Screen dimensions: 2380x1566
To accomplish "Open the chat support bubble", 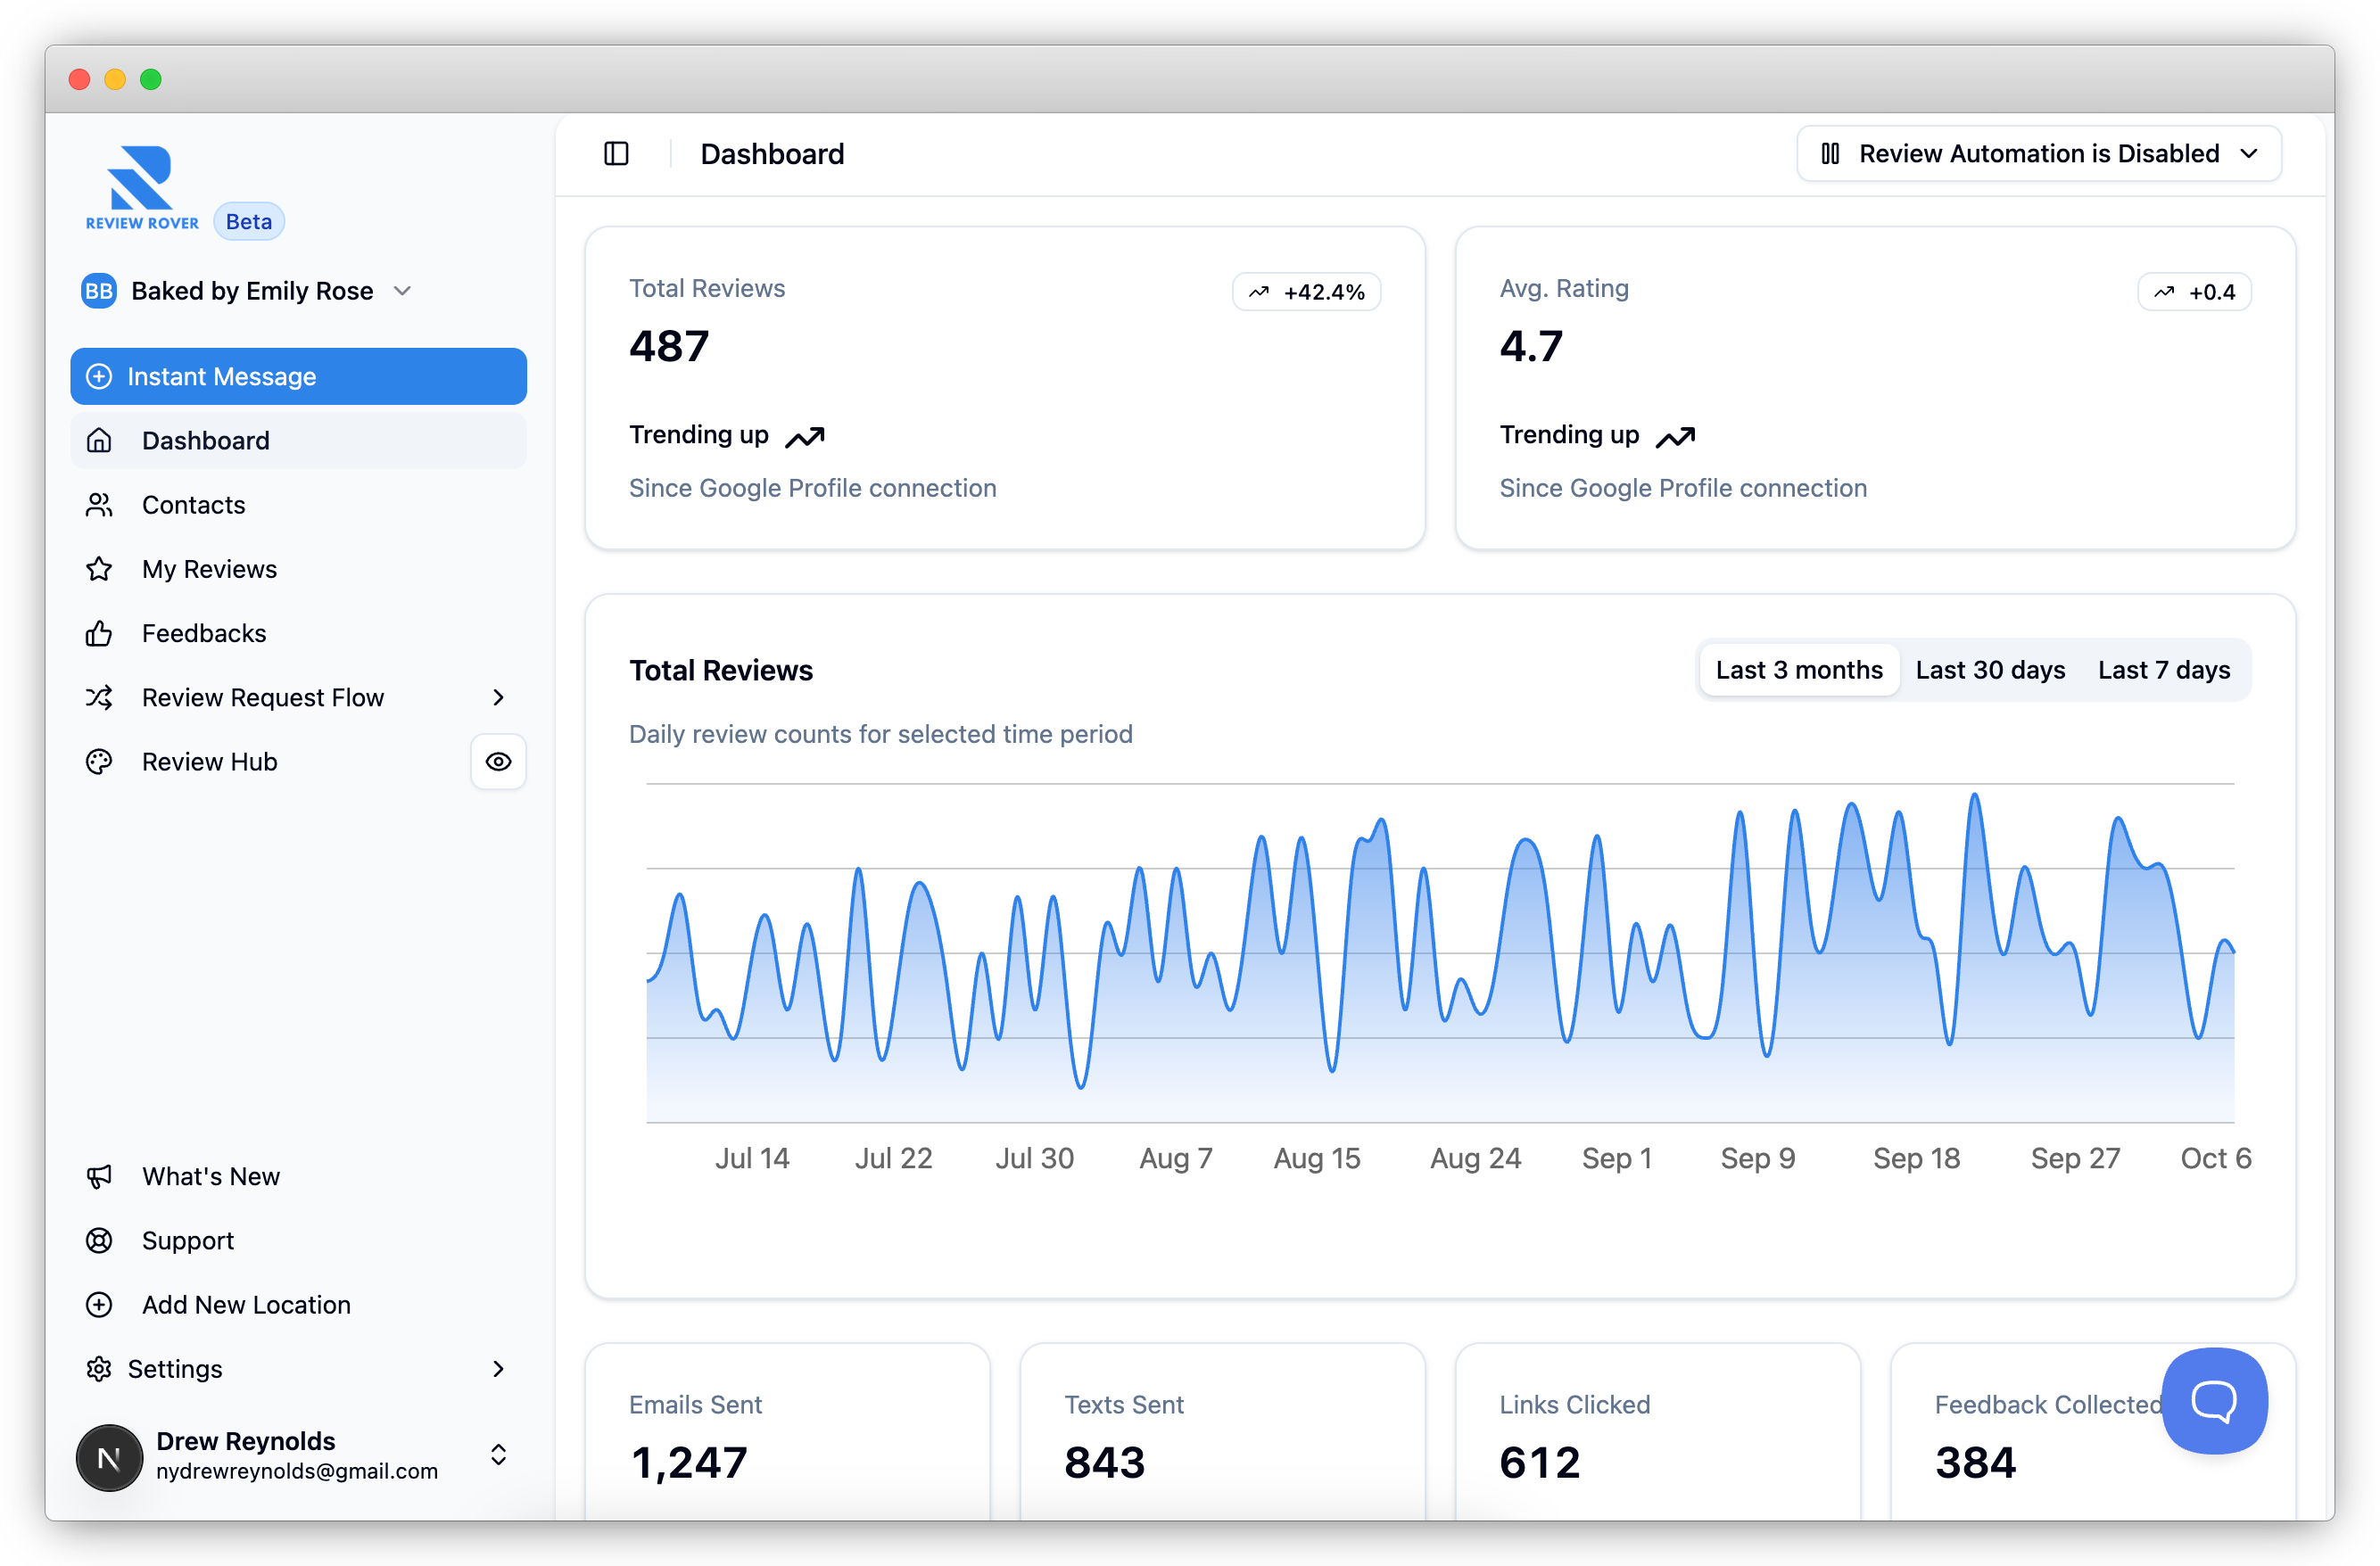I will (x=2213, y=1399).
